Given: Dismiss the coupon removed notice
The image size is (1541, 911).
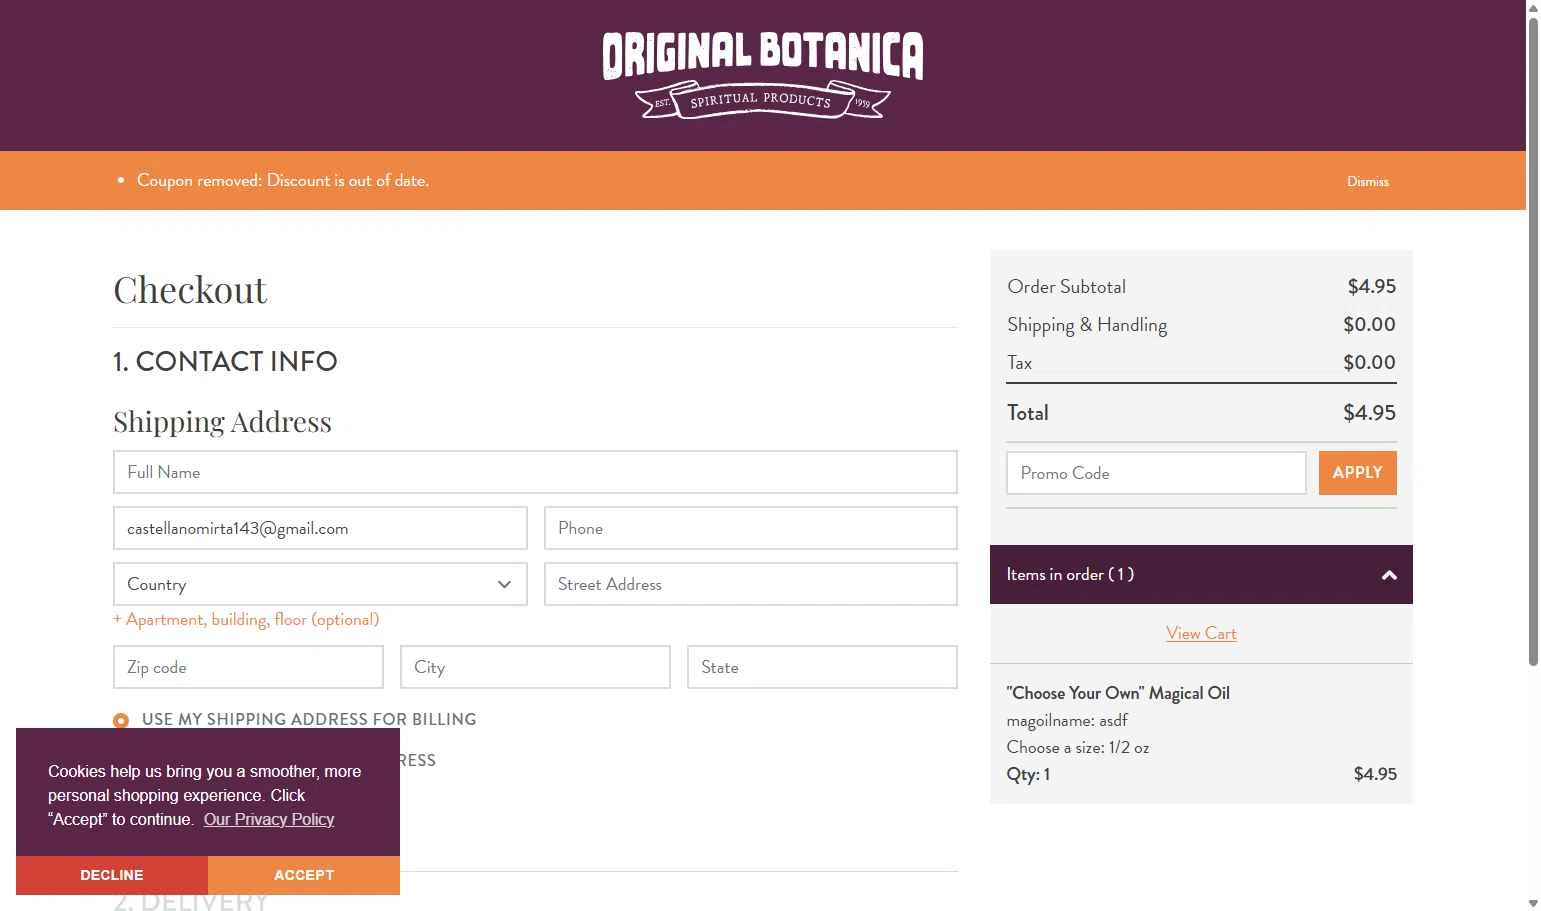Looking at the screenshot, I should pos(1367,181).
